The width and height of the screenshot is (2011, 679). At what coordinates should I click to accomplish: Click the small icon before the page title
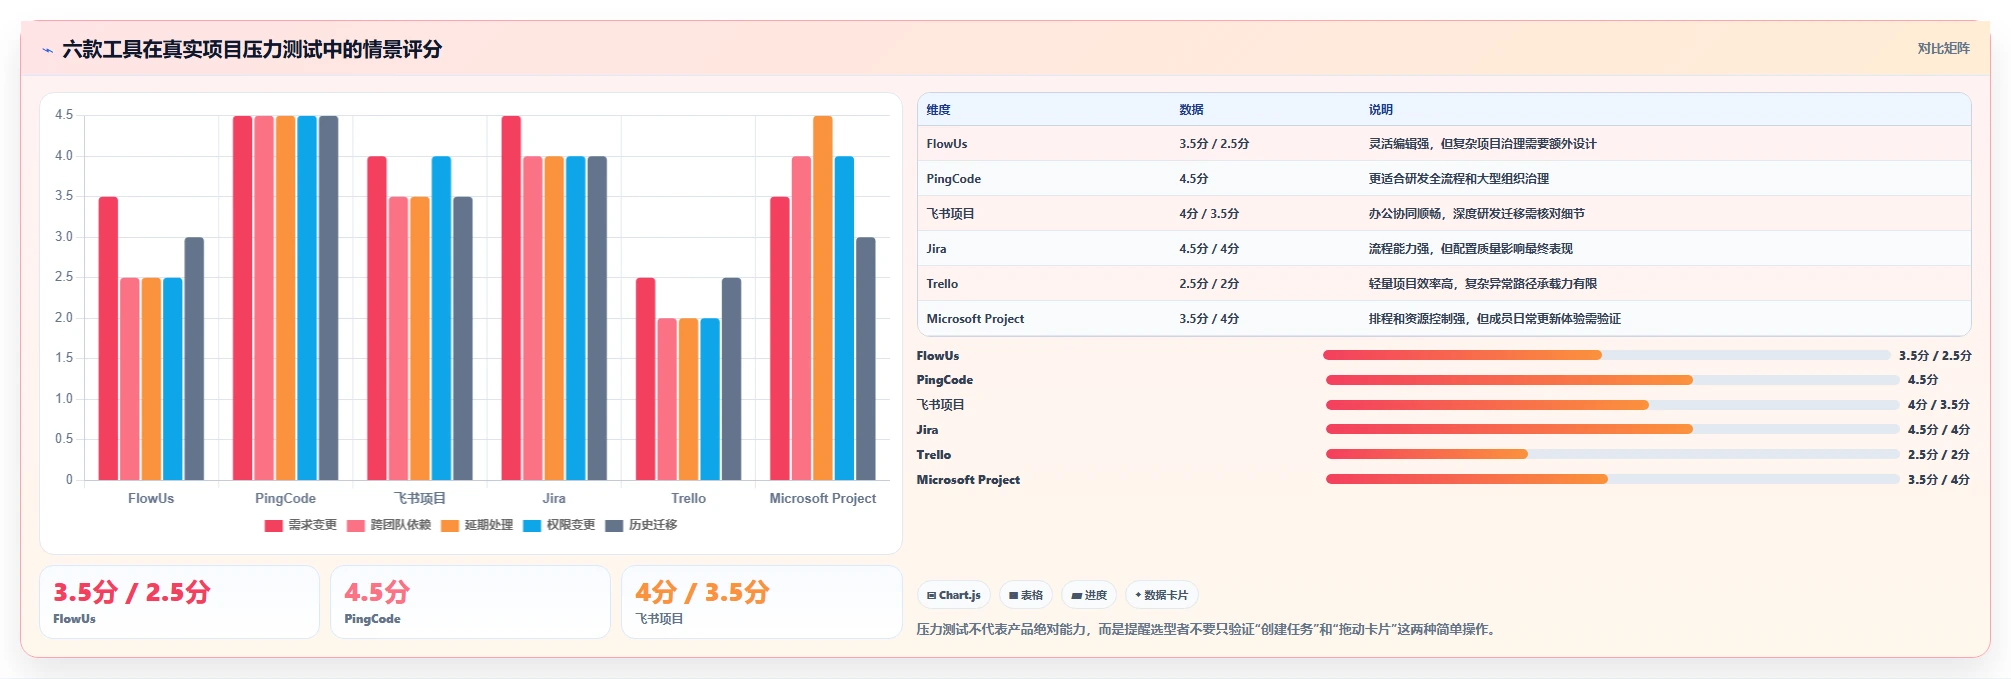(47, 50)
